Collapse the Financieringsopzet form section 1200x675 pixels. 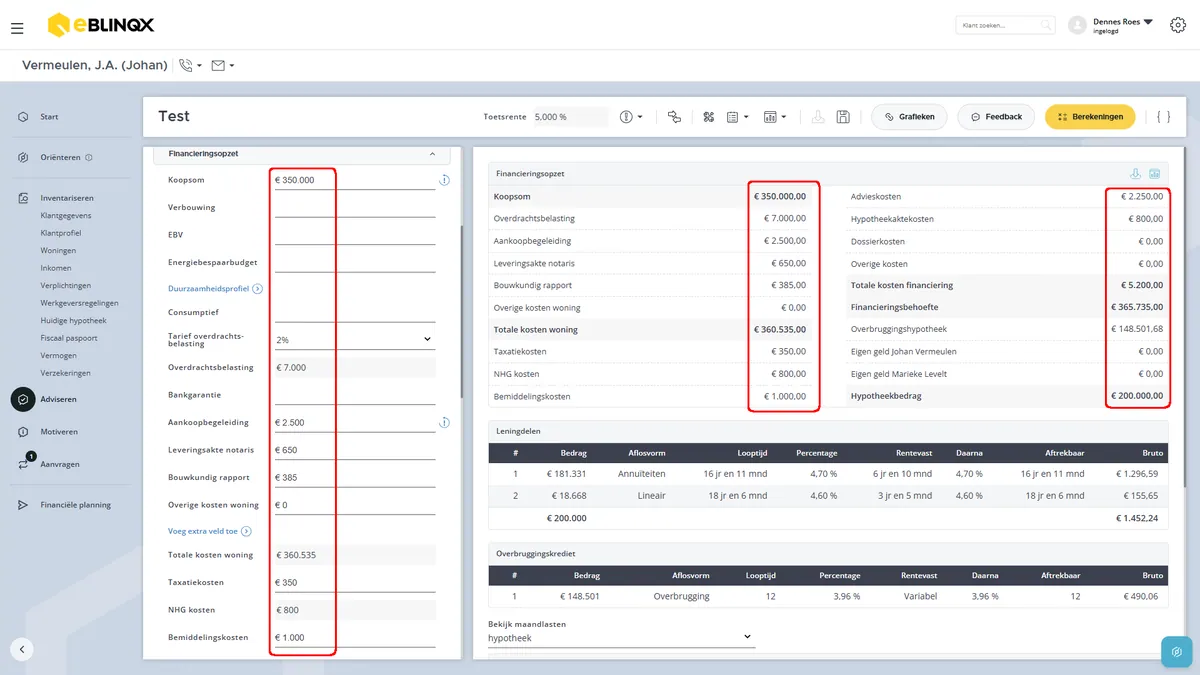[432, 154]
